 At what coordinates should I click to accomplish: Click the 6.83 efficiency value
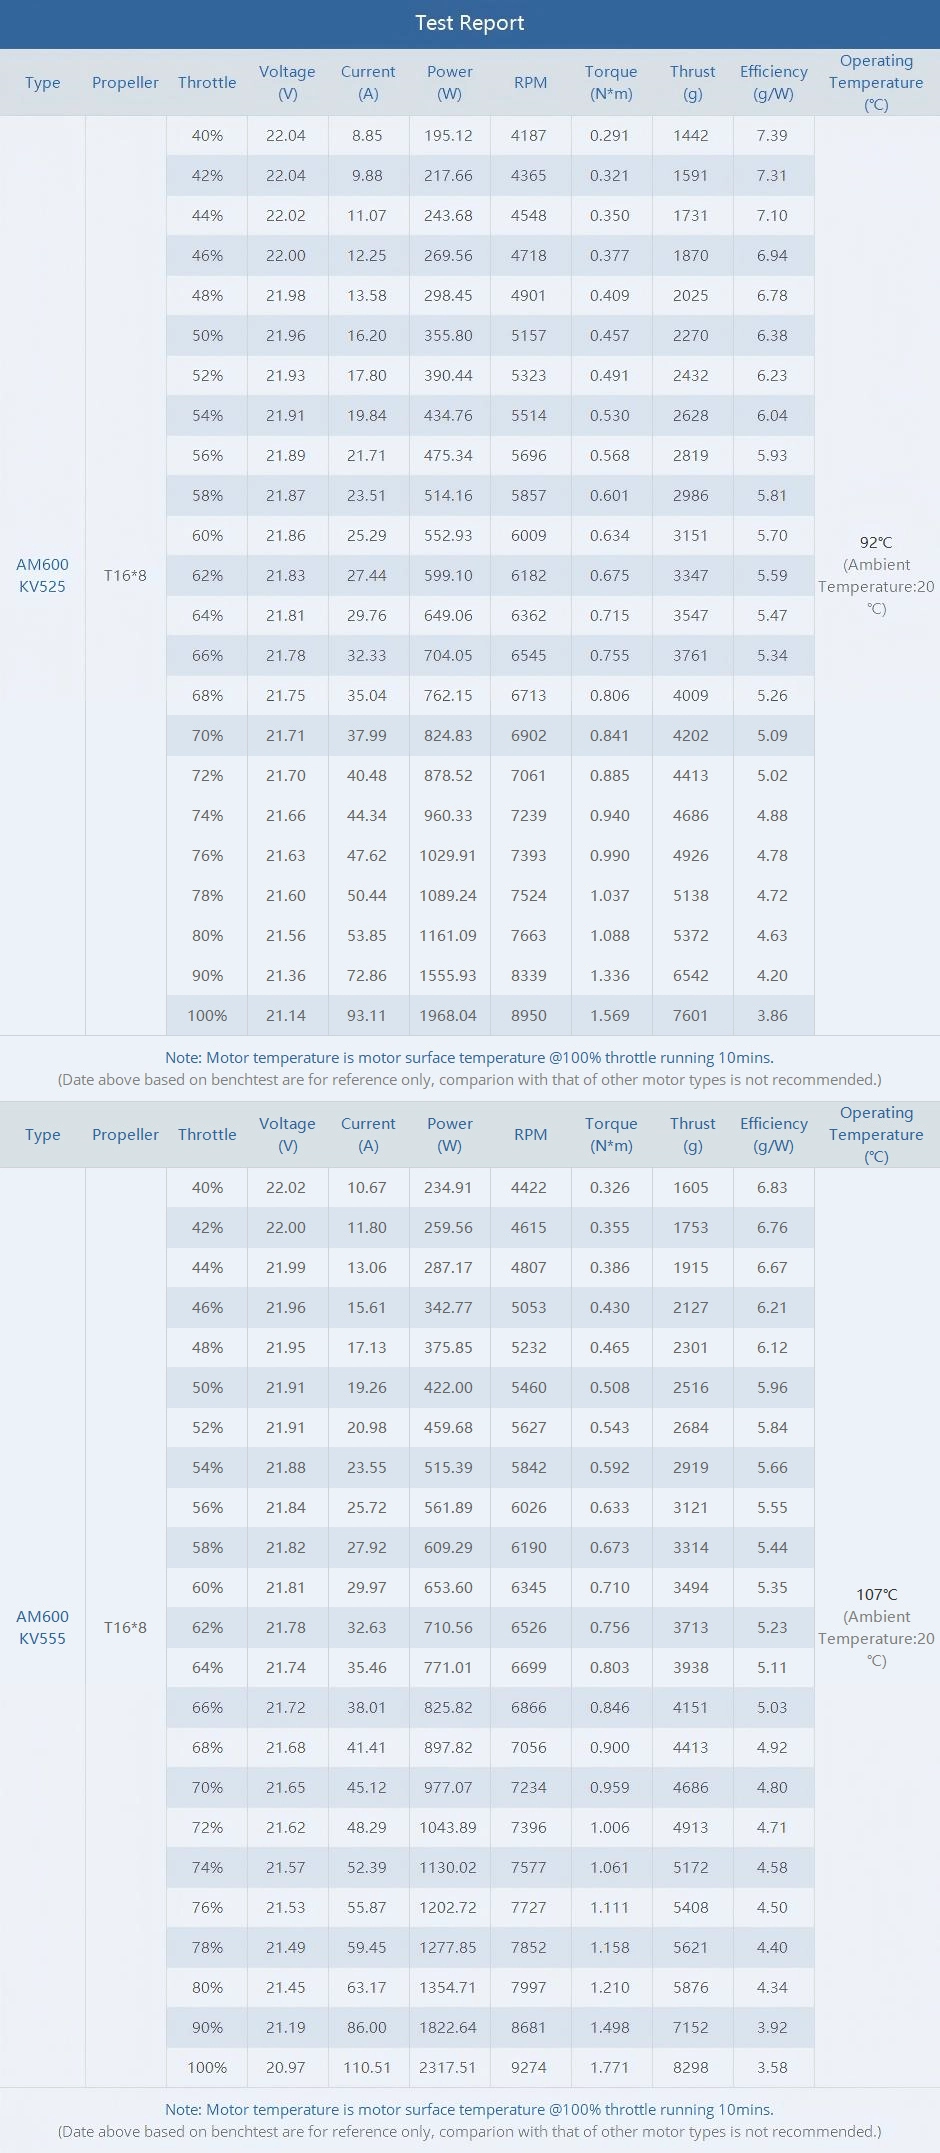pos(772,1187)
